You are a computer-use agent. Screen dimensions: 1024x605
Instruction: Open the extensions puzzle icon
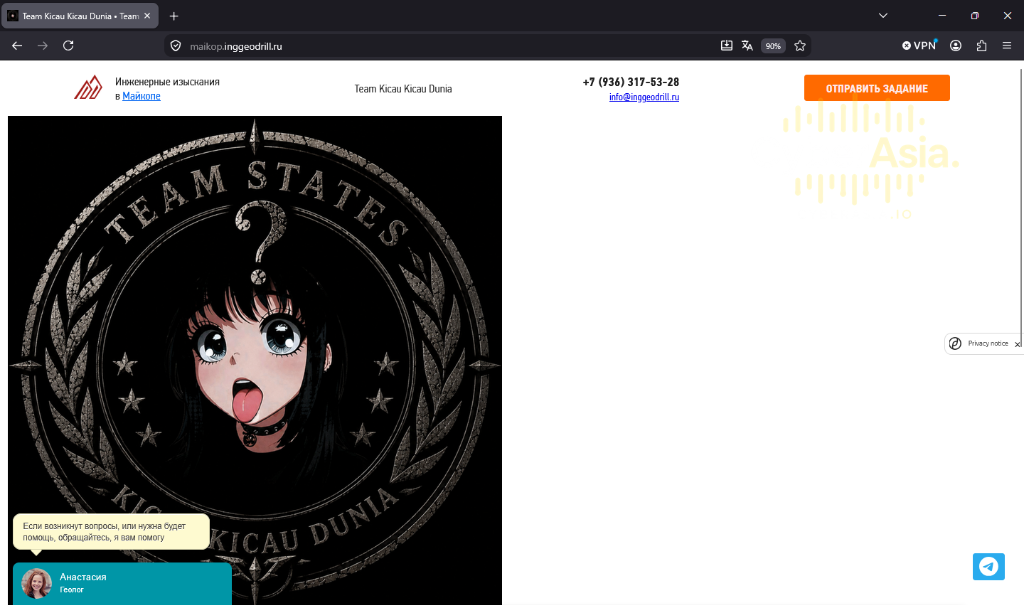point(982,46)
